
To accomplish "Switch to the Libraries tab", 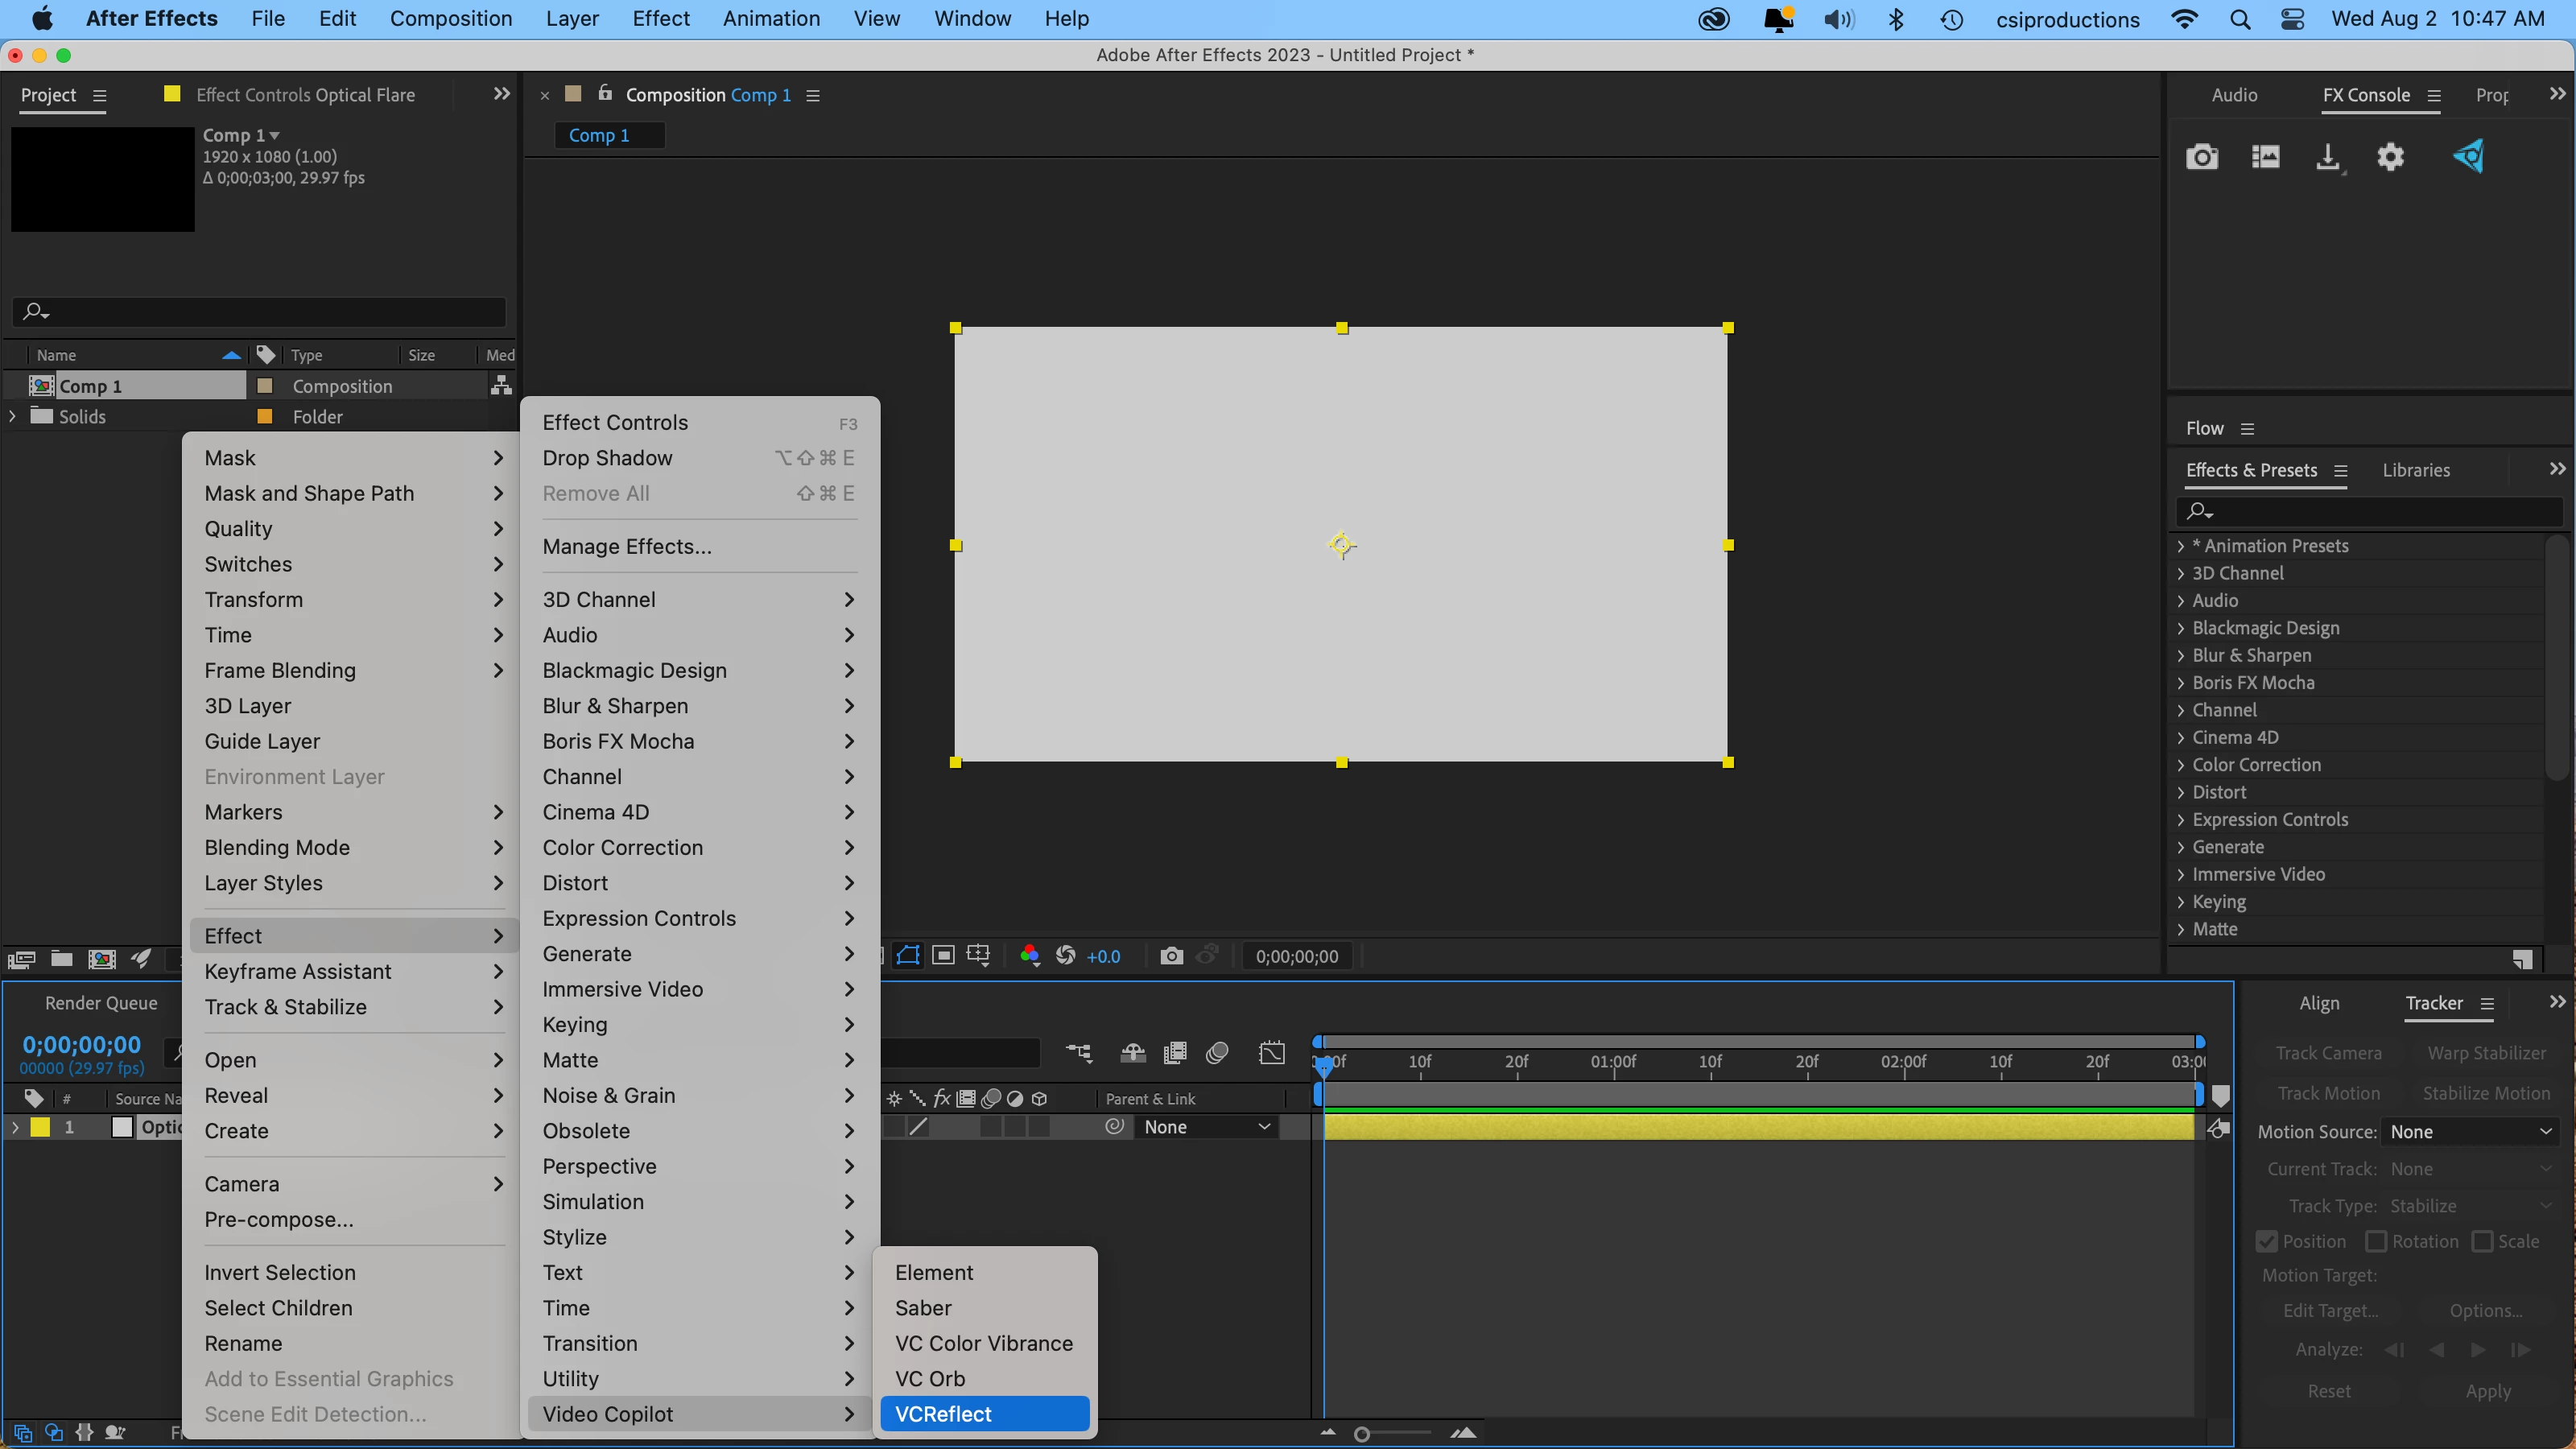I will 2416,470.
